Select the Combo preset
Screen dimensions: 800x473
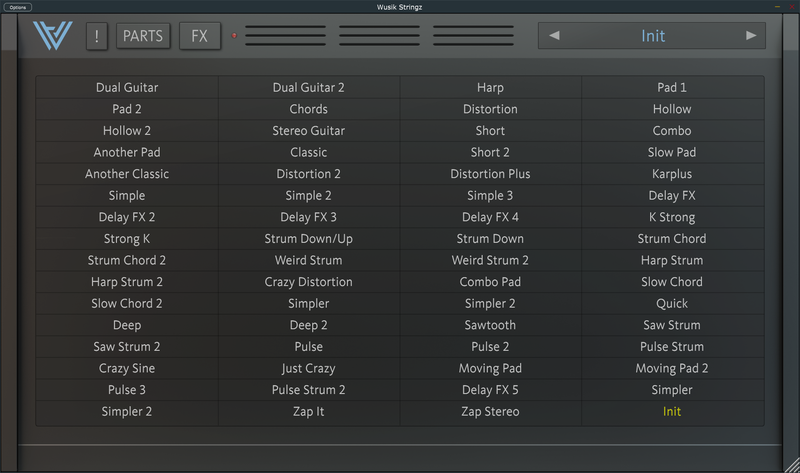(x=672, y=131)
